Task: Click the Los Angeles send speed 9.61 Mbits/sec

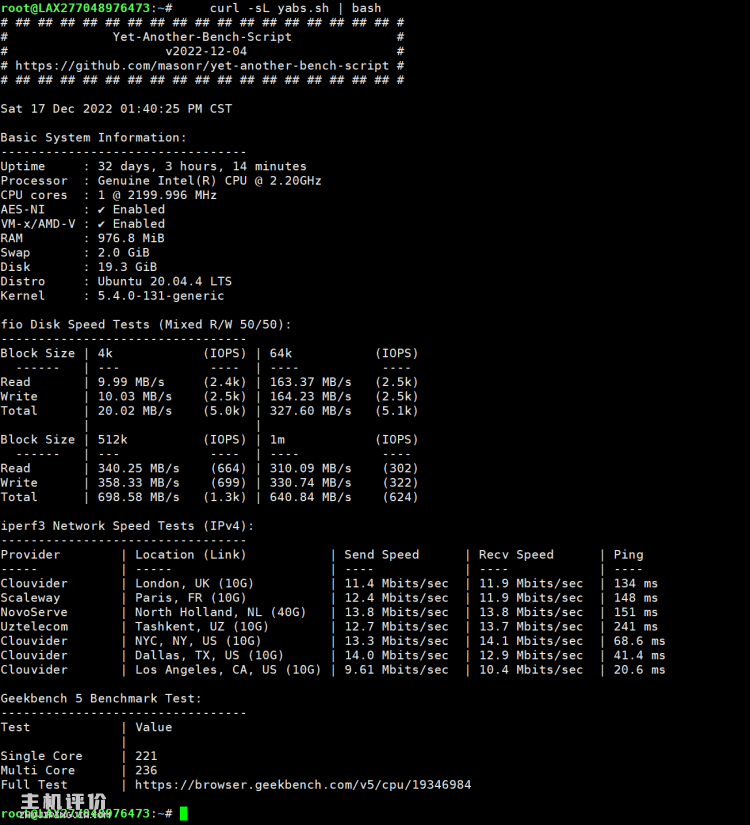Action: click(396, 670)
